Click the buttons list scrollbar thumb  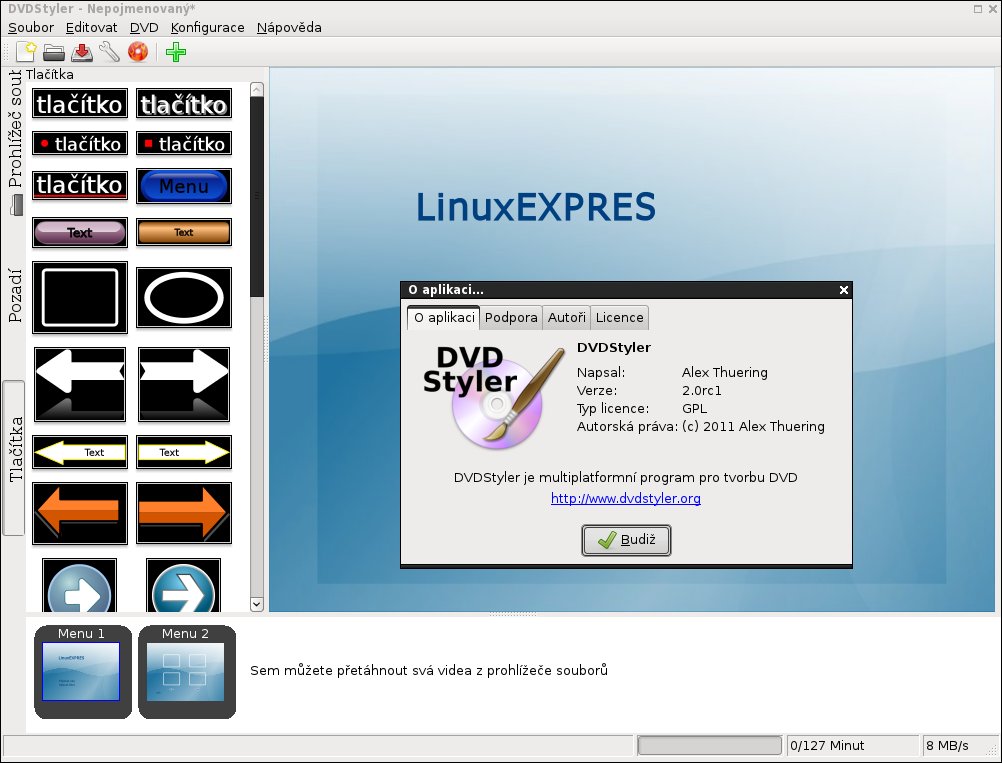pyautogui.click(x=257, y=197)
